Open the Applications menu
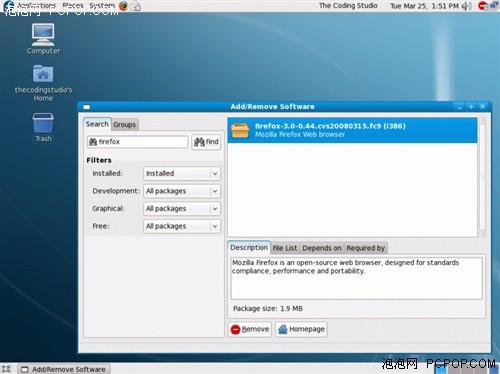The height and width of the screenshot is (374, 500). [x=37, y=6]
